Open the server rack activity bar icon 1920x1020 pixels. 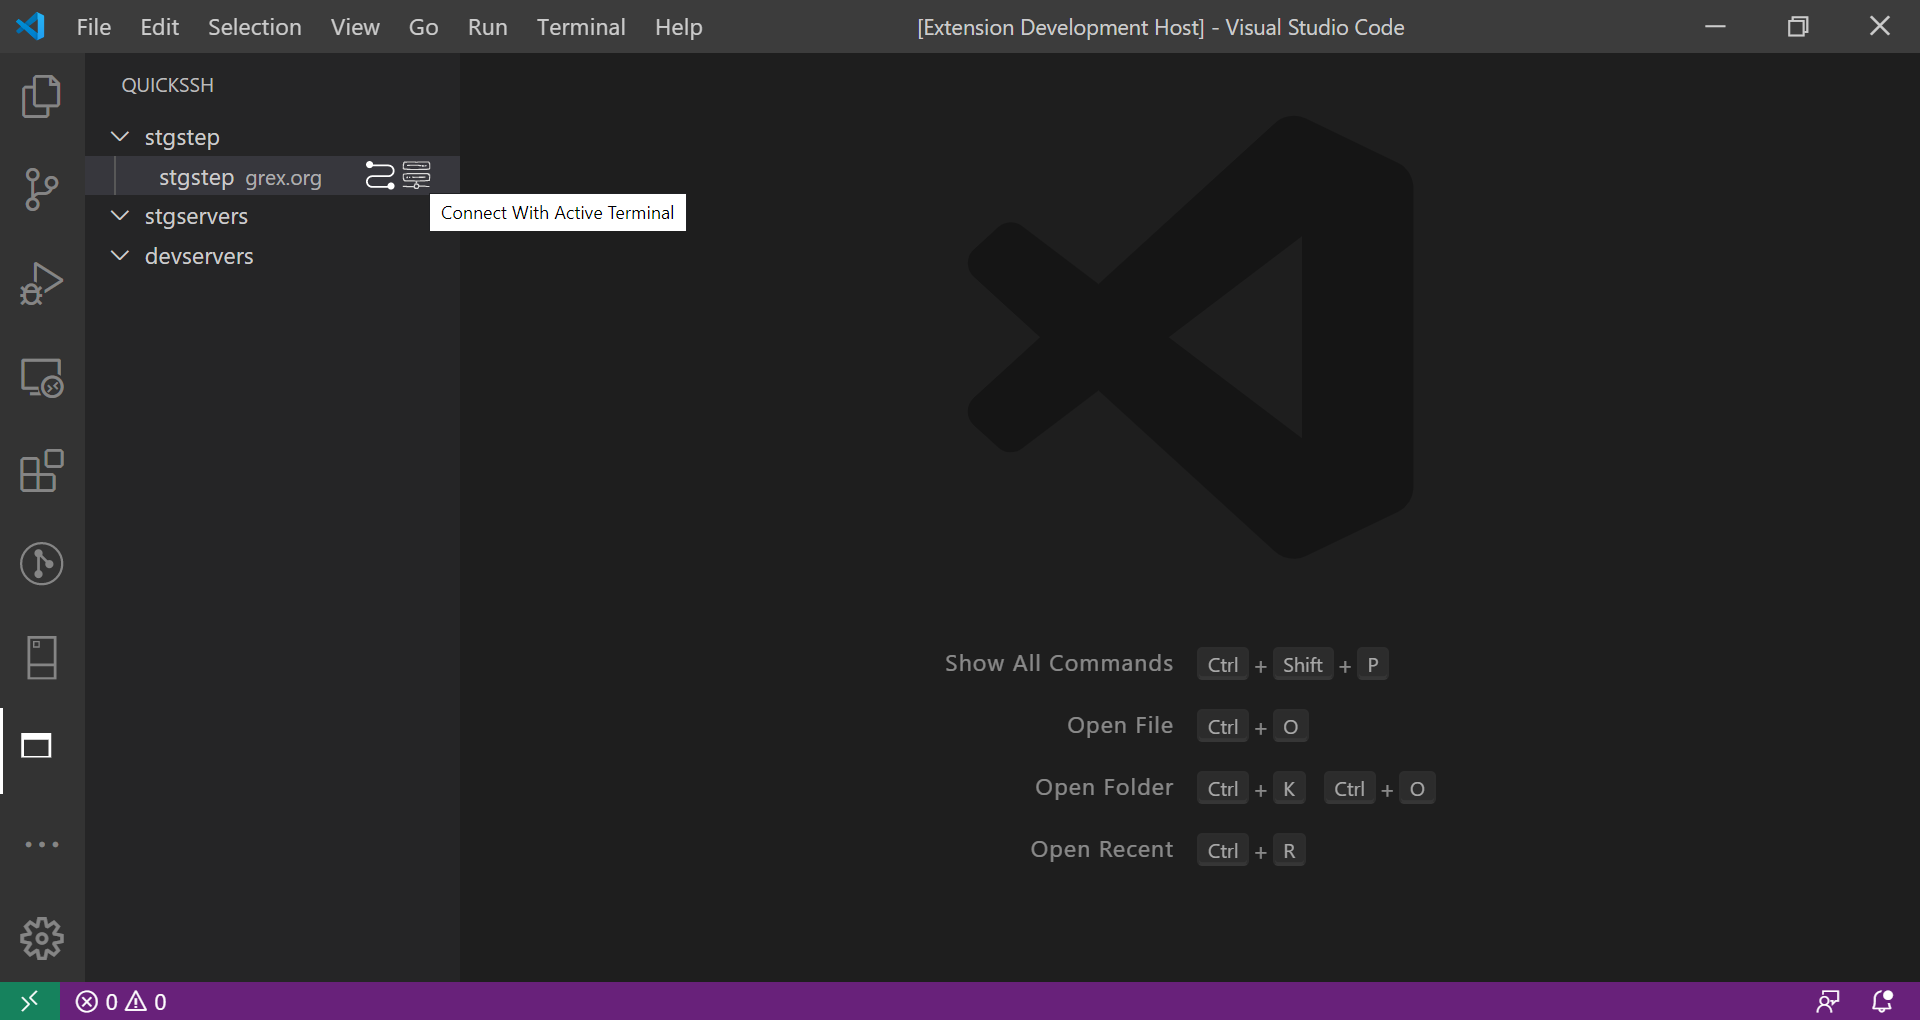point(41,658)
